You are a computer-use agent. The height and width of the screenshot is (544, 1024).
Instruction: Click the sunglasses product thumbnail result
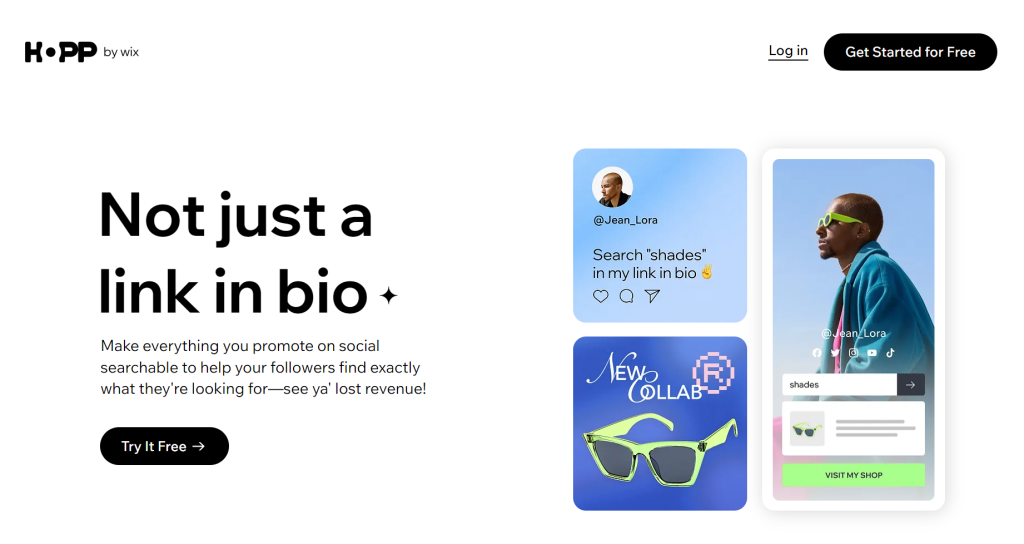coord(807,428)
